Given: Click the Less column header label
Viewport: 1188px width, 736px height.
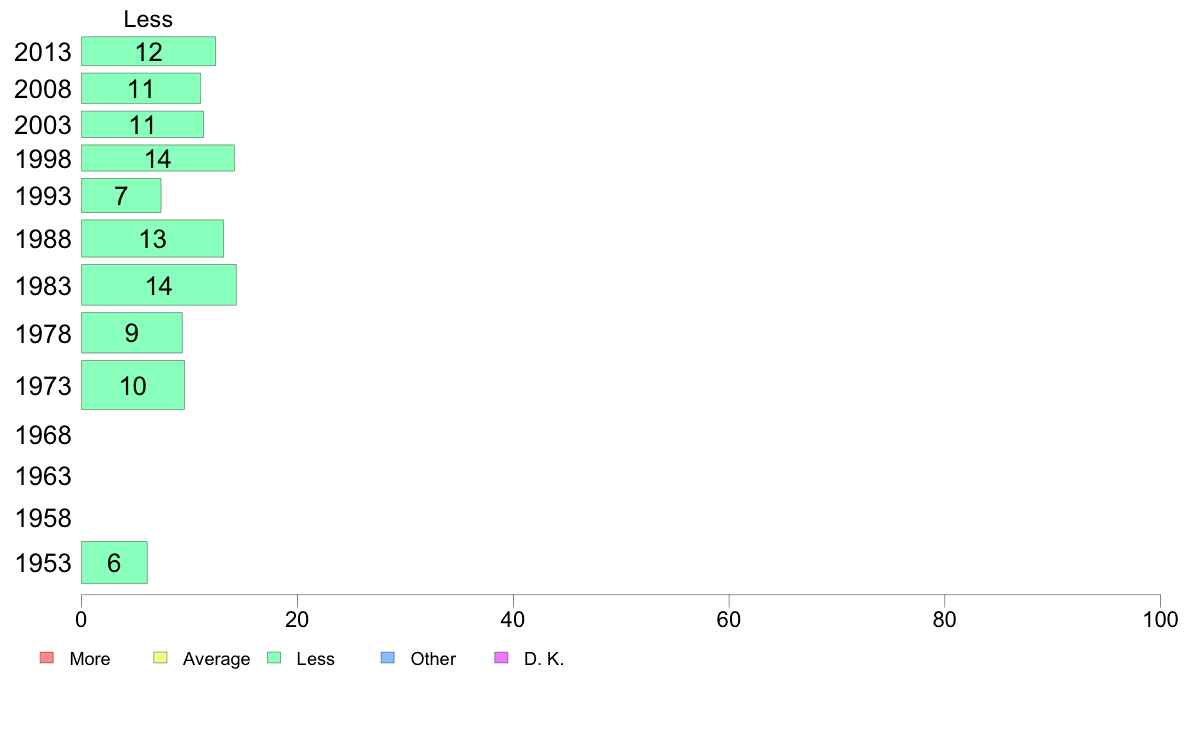Looking at the screenshot, I should pos(148,19).
